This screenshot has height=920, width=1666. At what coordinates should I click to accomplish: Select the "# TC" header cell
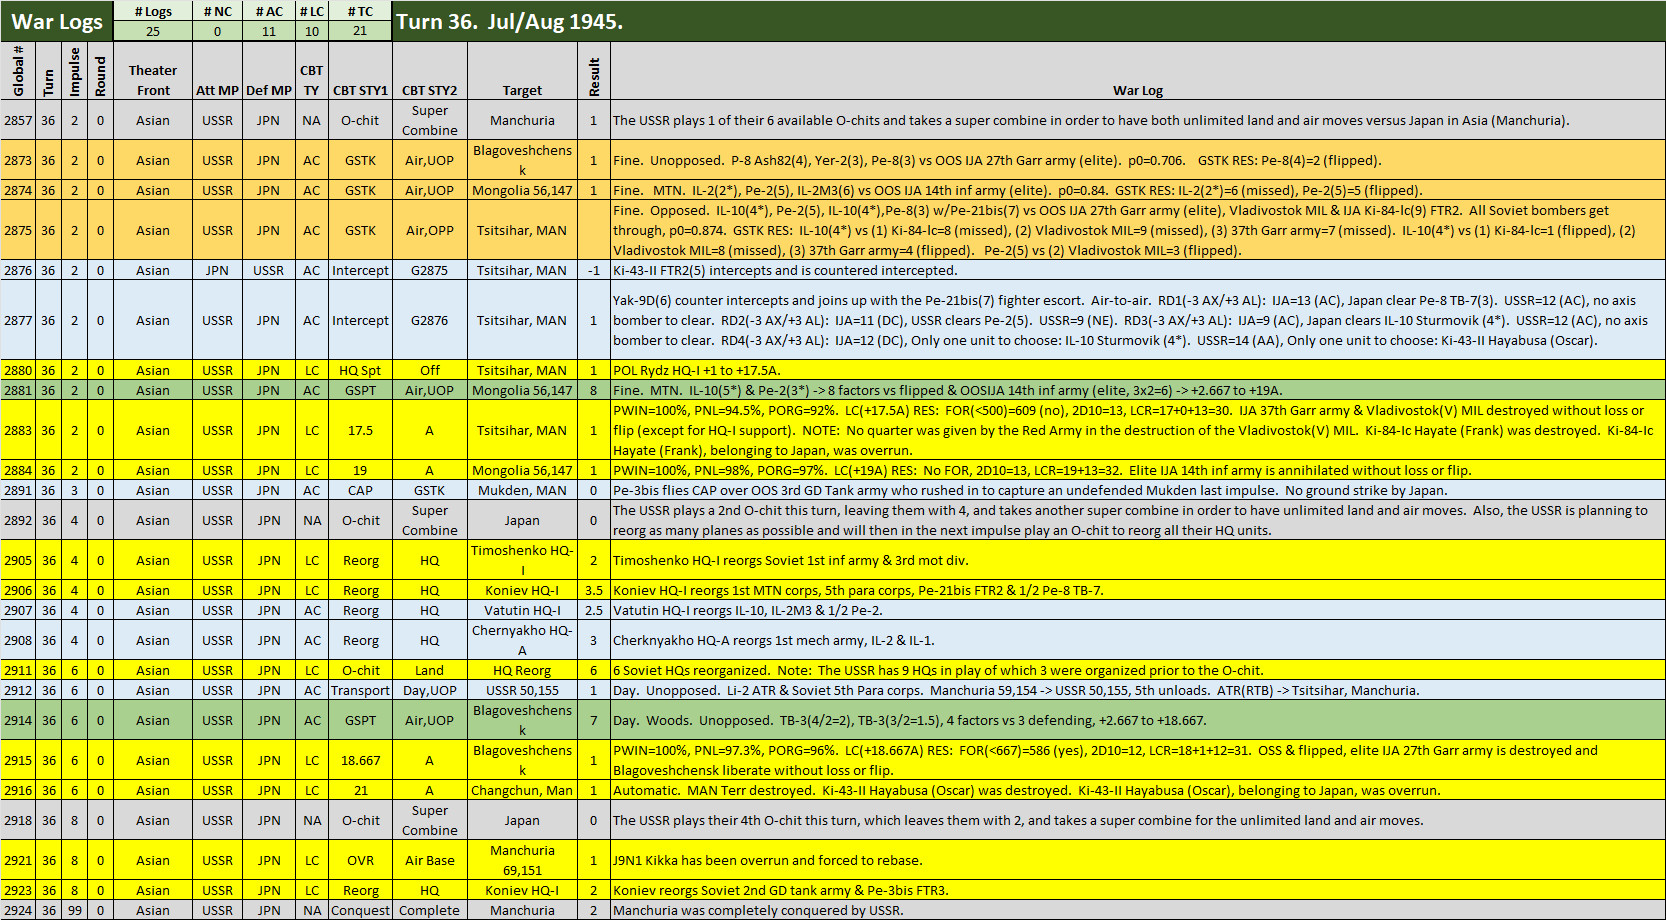360,11
